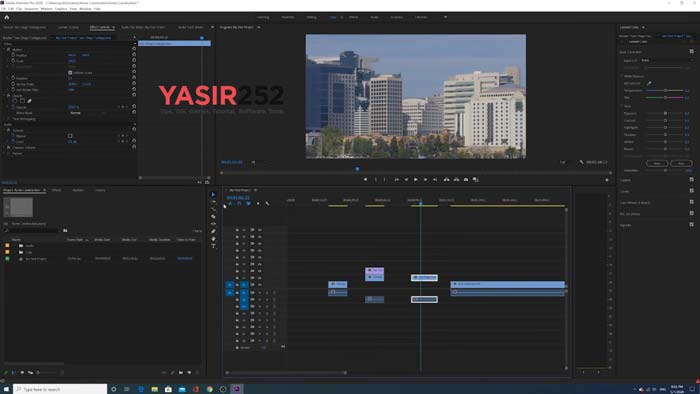700x394 pixels.
Task: Create an ellipse mask under Opacity
Action: [15, 101]
